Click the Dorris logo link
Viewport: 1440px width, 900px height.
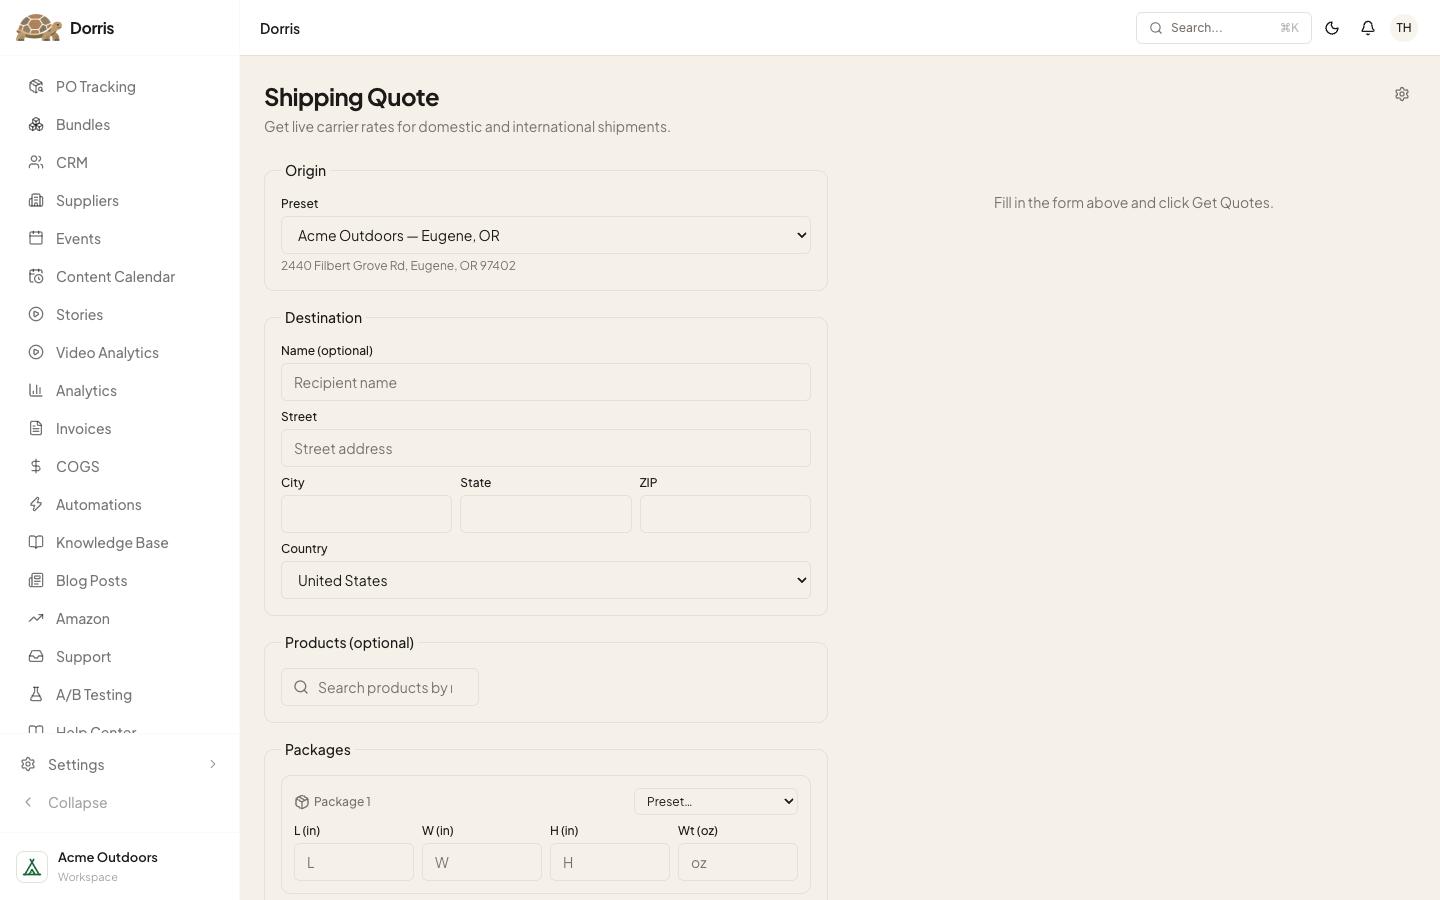click(x=65, y=28)
